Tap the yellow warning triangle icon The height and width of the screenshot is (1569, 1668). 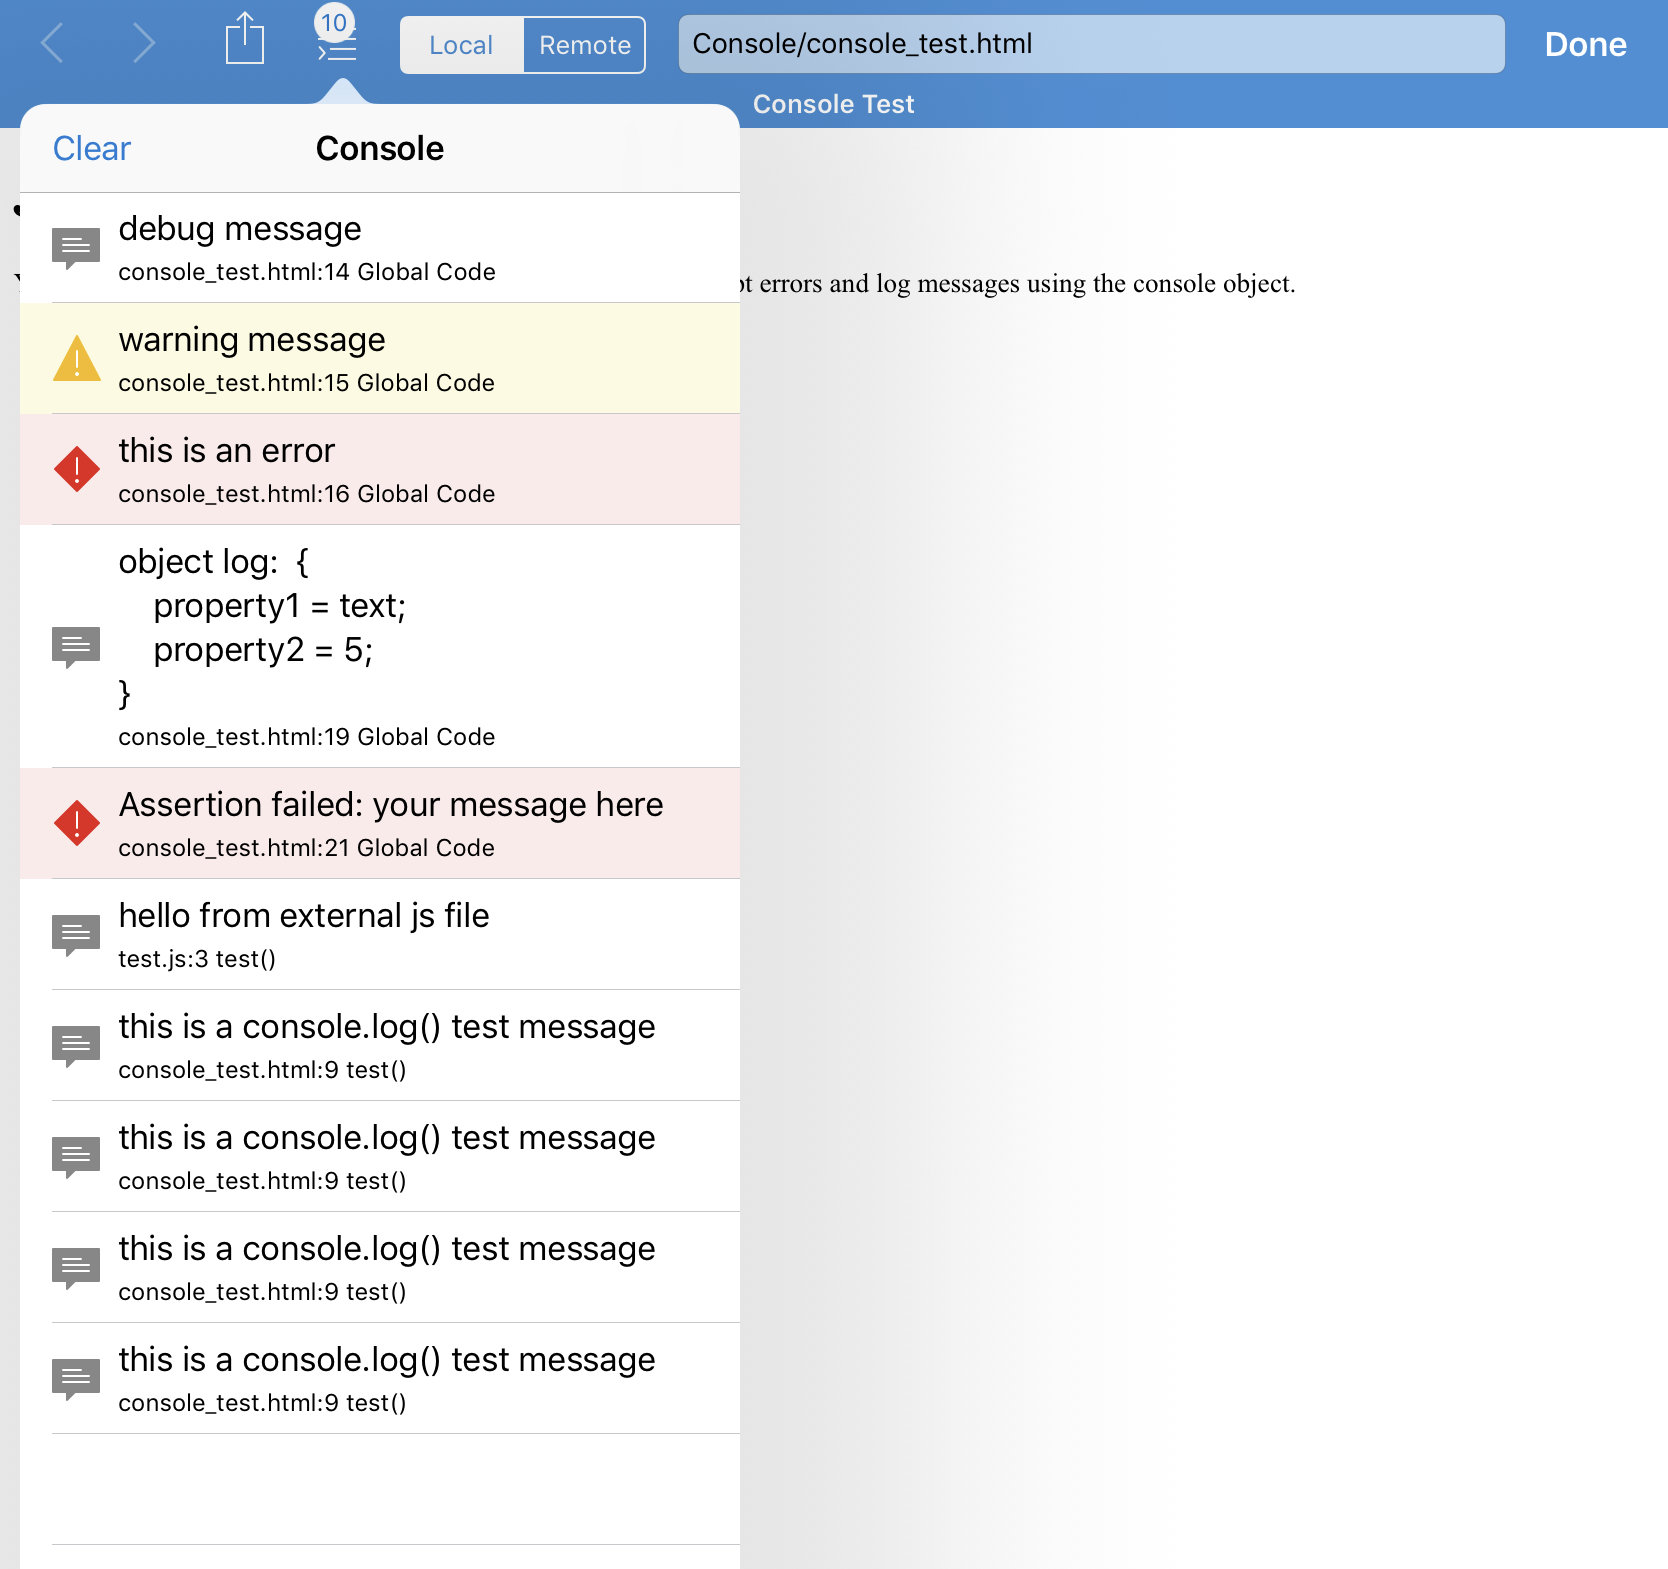click(x=76, y=359)
